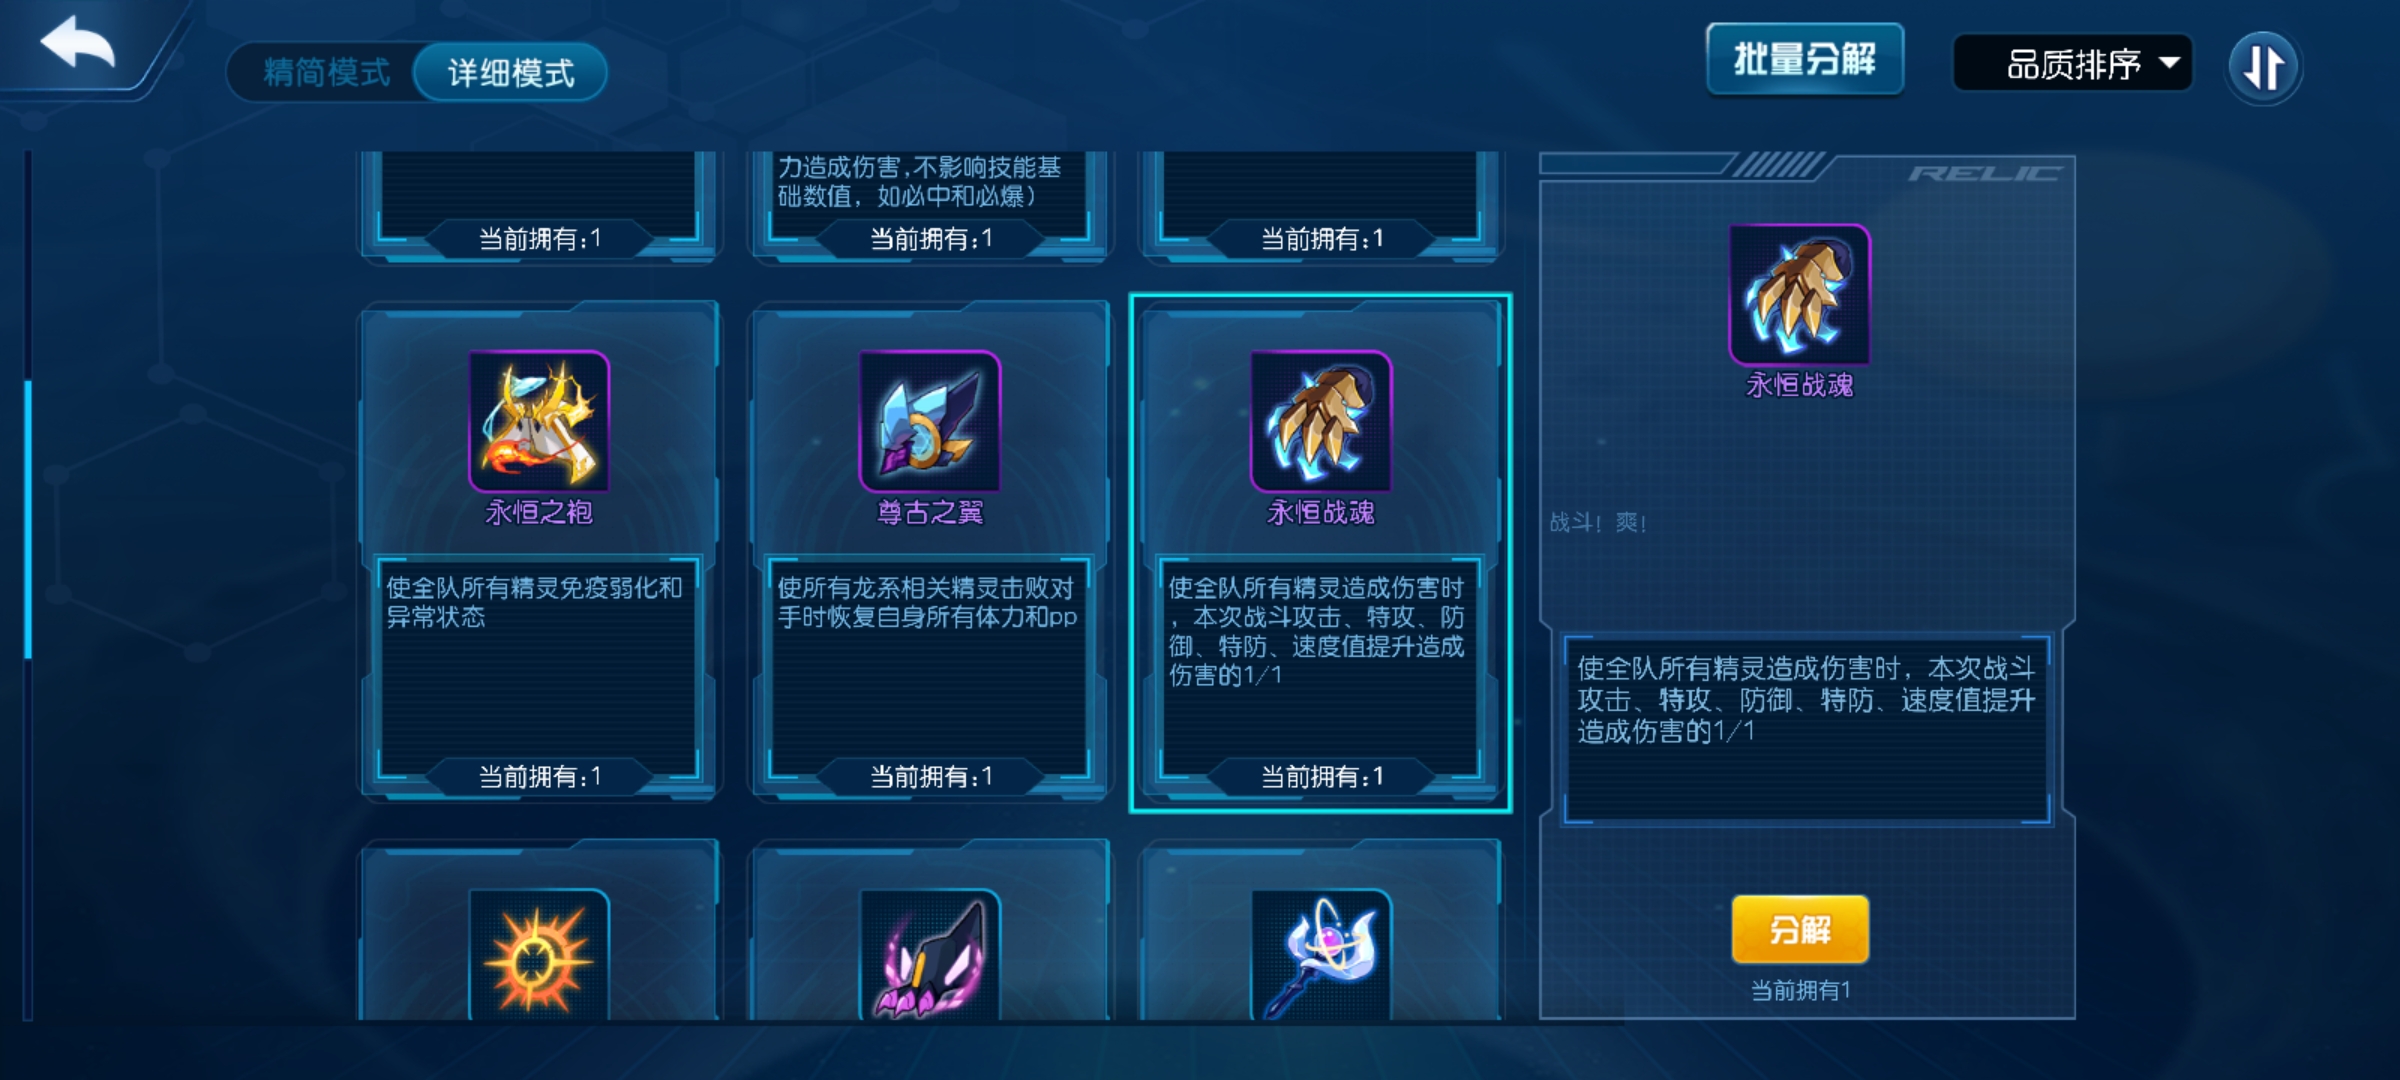Switch to 精简模式 view
The height and width of the screenshot is (1080, 2400).
[x=327, y=72]
